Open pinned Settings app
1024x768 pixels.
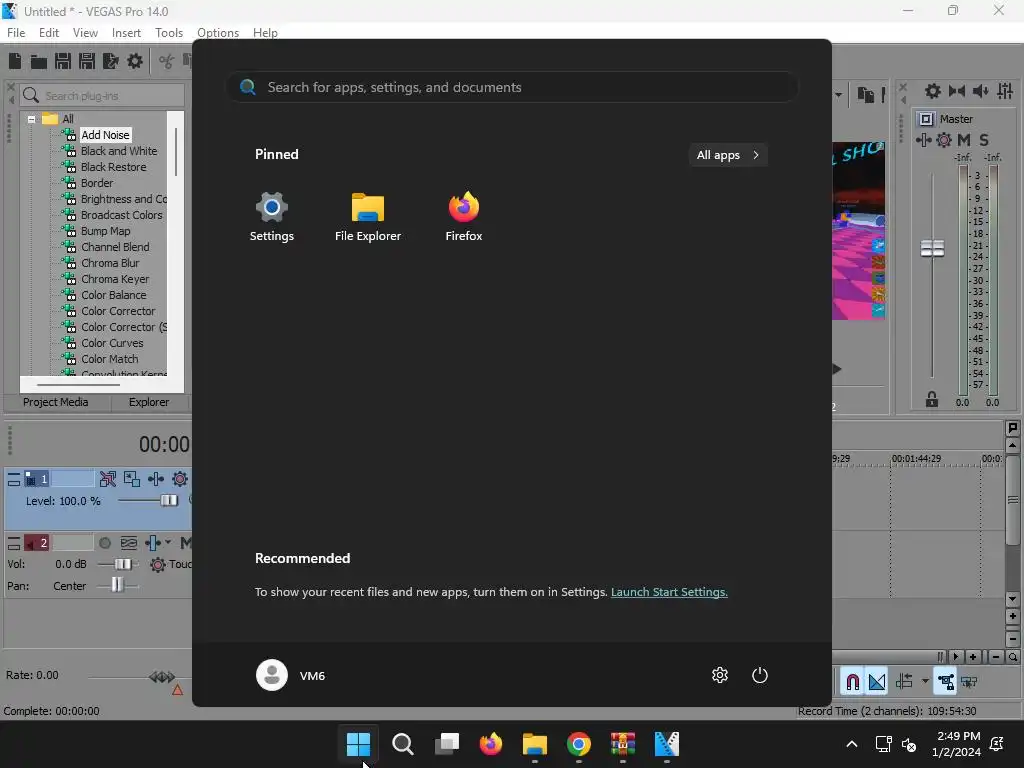pyautogui.click(x=272, y=217)
